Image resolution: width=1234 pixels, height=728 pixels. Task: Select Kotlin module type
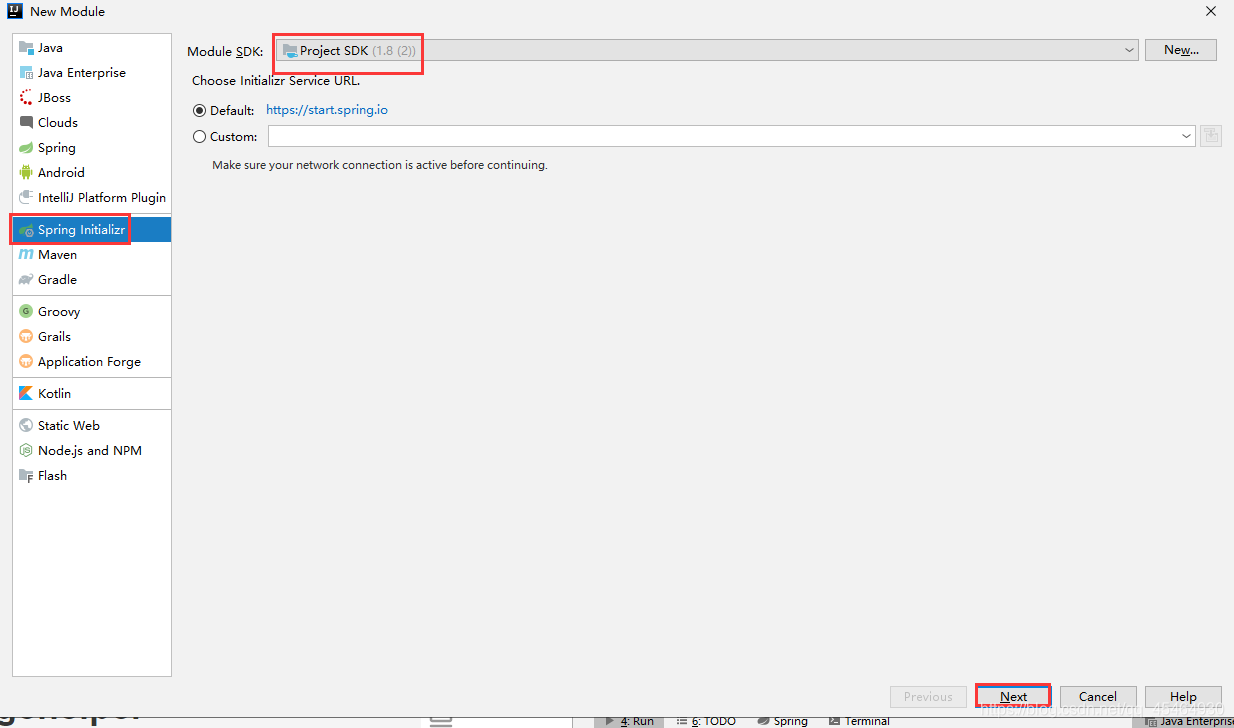(92, 394)
